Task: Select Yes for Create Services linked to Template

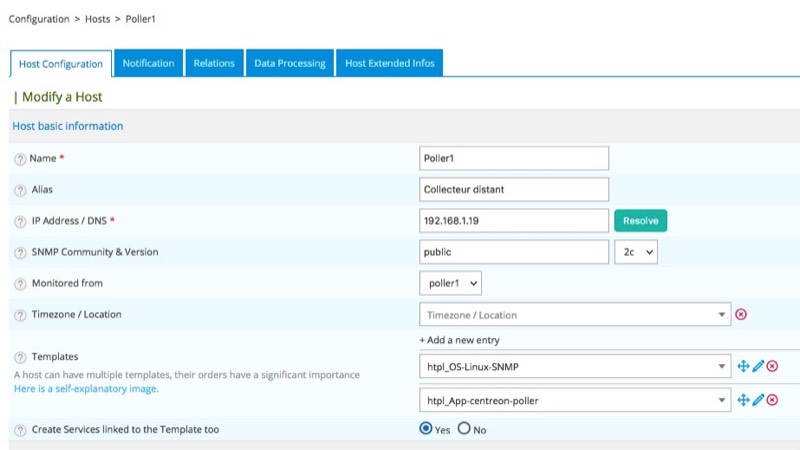Action: pyautogui.click(x=426, y=429)
